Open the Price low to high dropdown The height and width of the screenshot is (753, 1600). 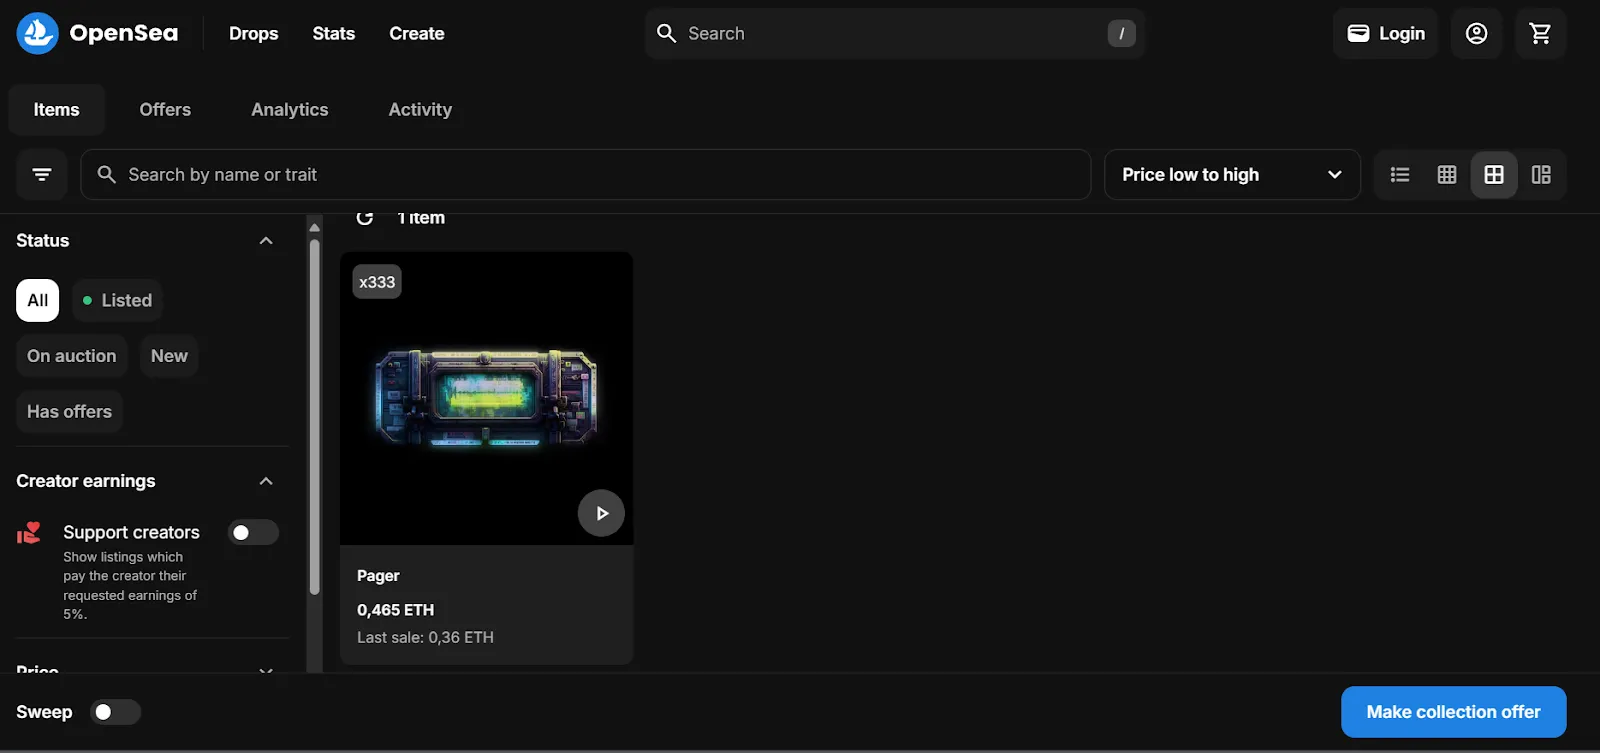point(1232,175)
